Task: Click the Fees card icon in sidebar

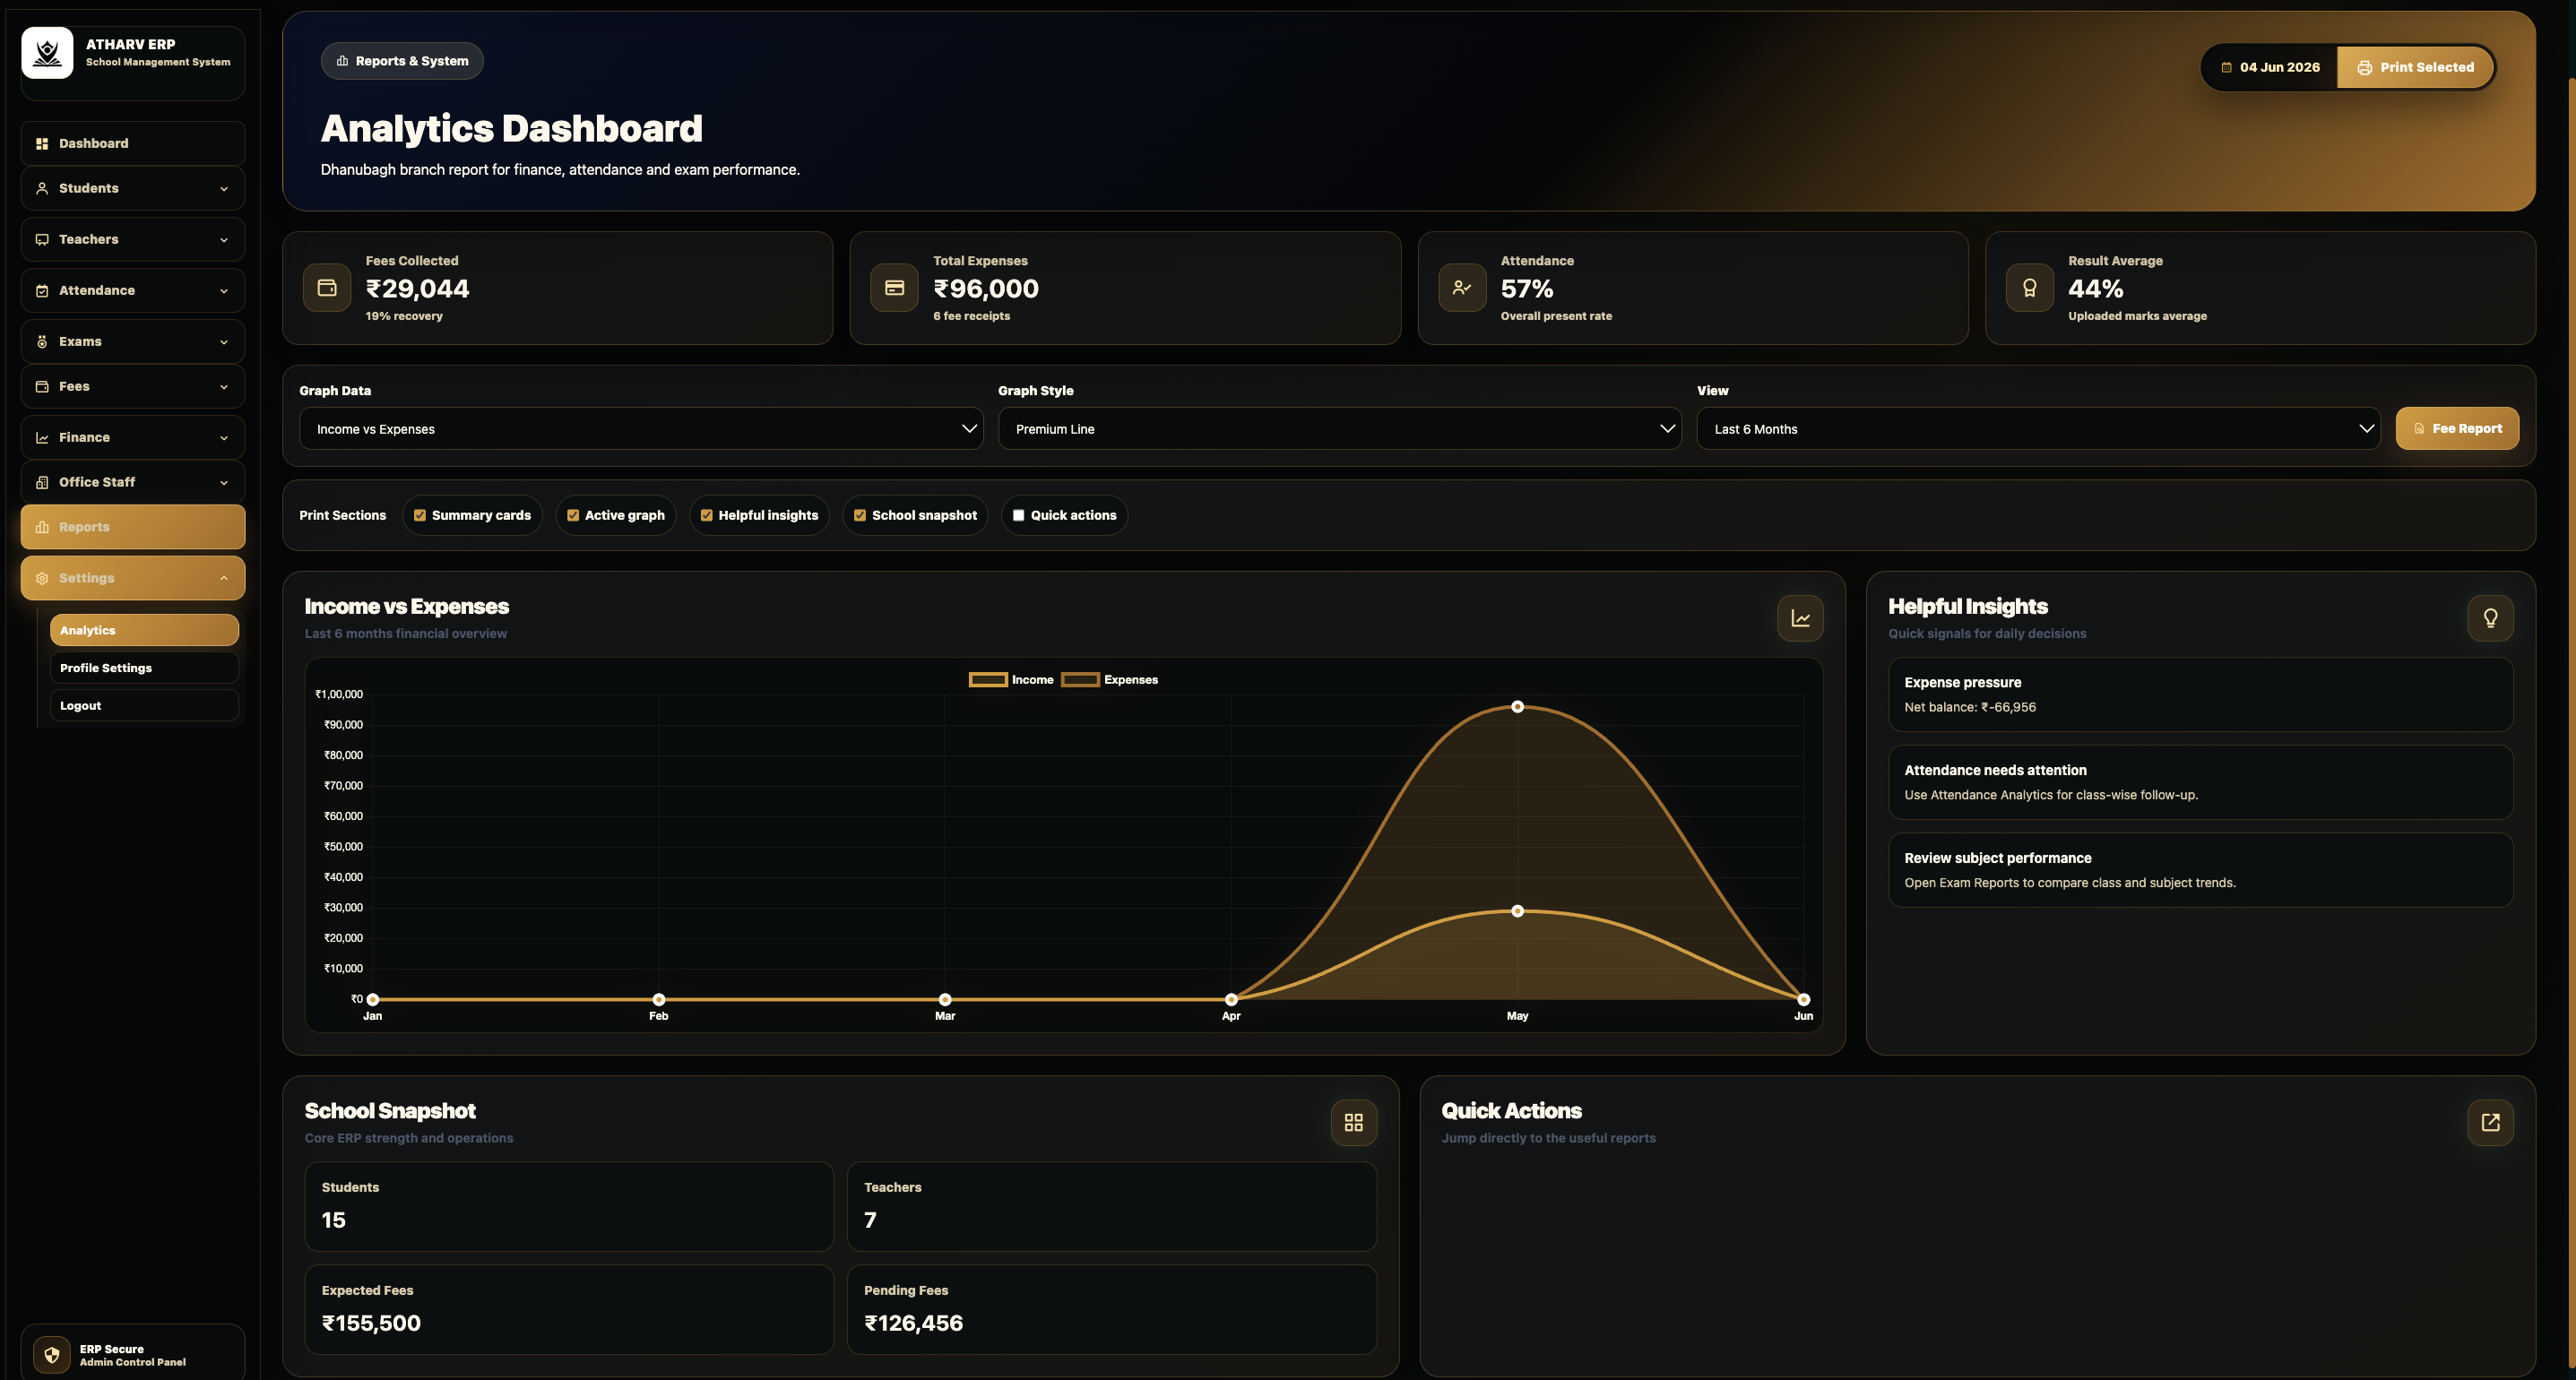Action: 42,386
